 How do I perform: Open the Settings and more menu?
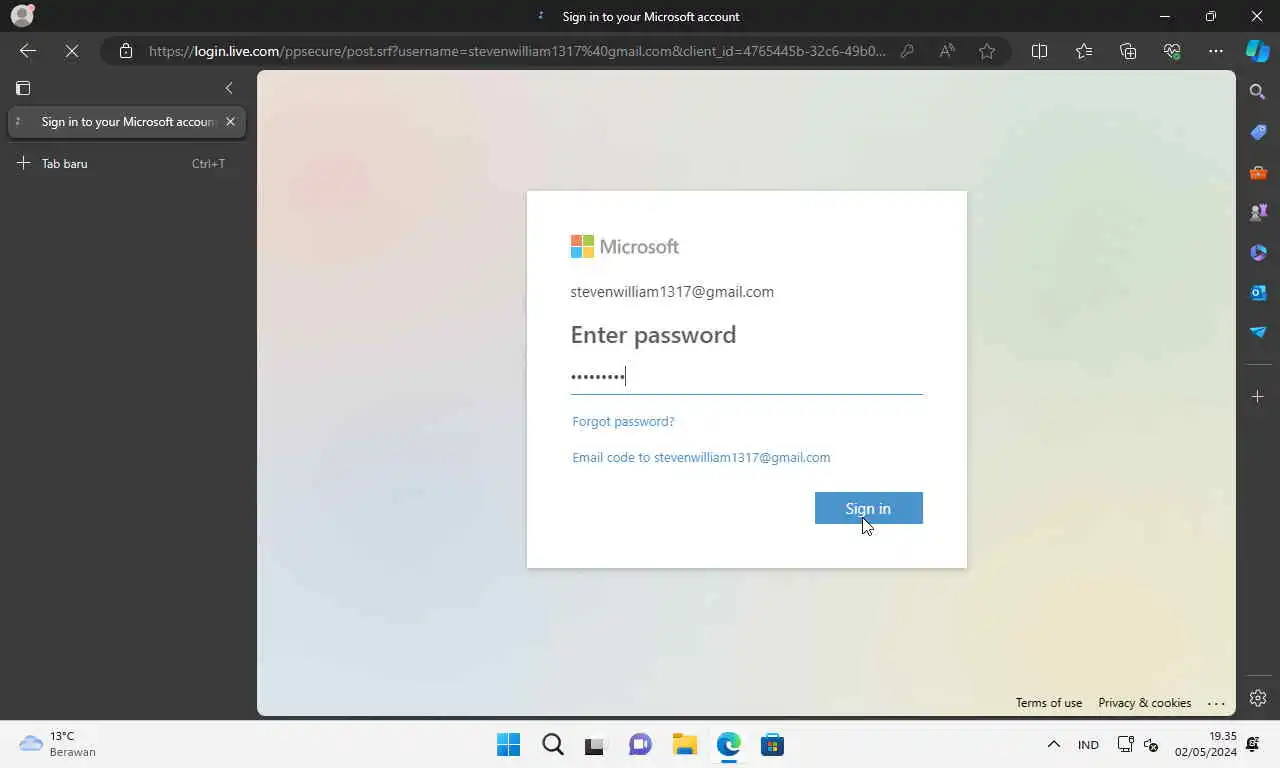click(x=1216, y=51)
